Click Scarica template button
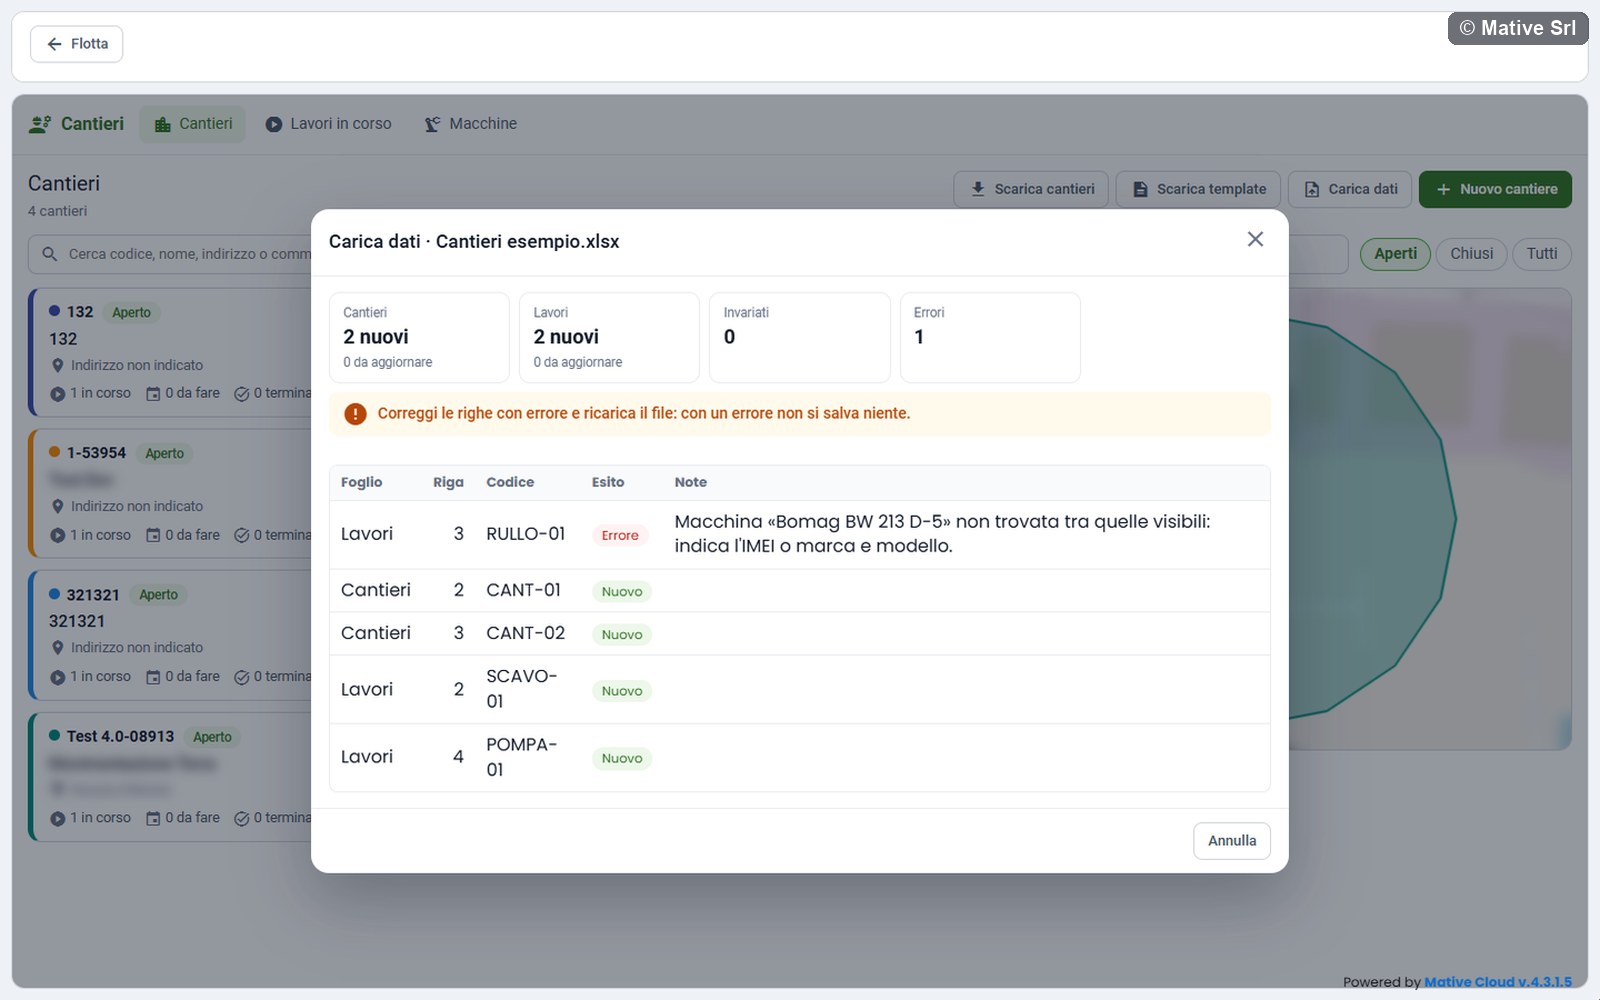The width and height of the screenshot is (1600, 1000). point(1198,189)
